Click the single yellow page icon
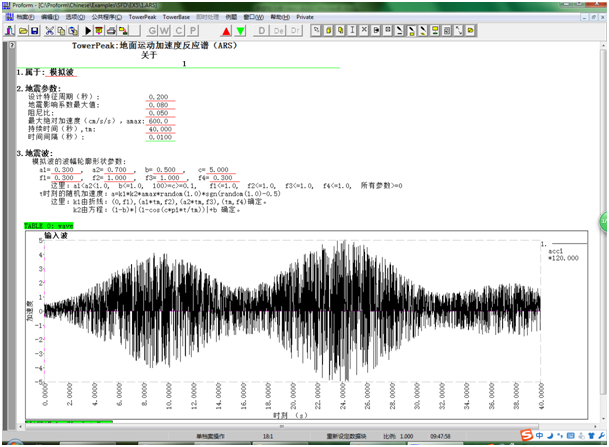The width and height of the screenshot is (609, 447). [x=328, y=30]
